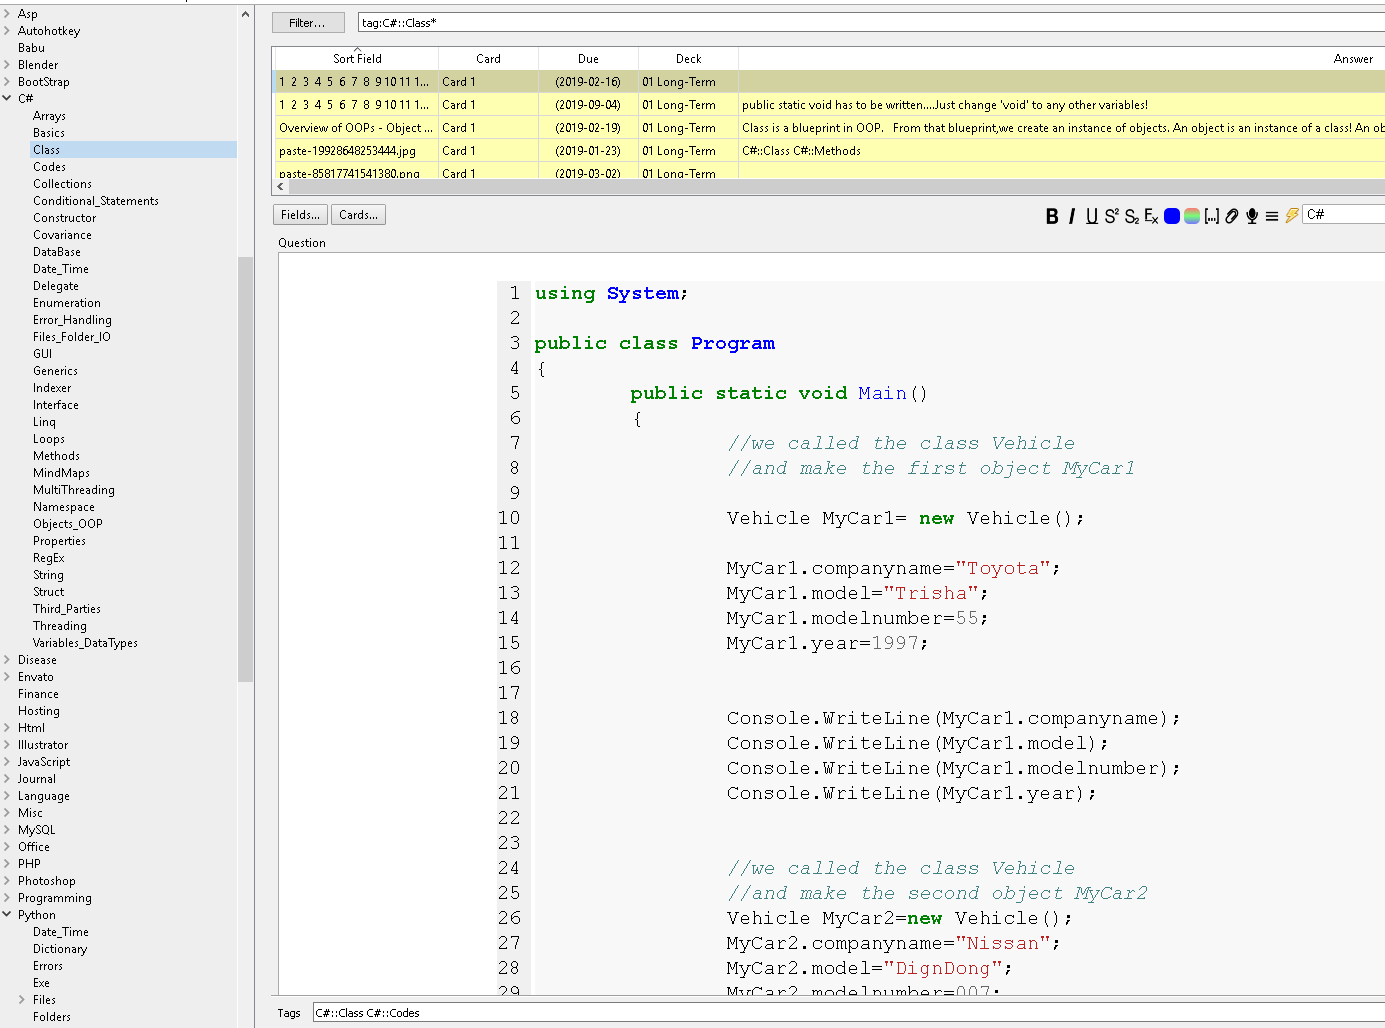Apply italic formatting

(x=1071, y=215)
